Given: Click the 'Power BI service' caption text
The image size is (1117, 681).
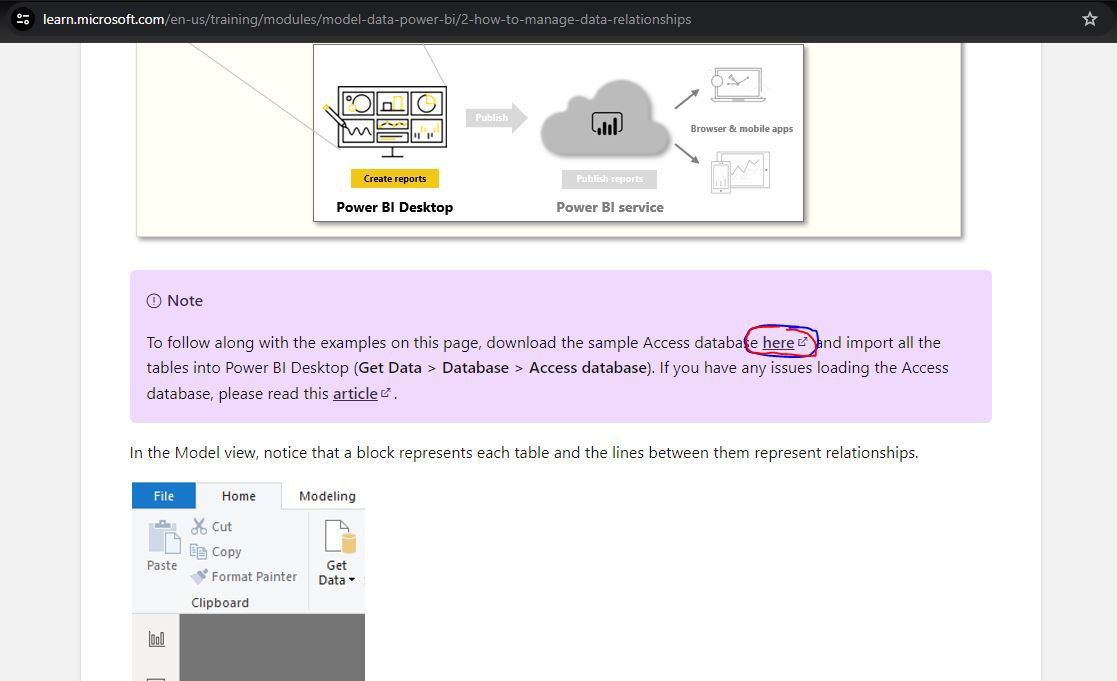Looking at the screenshot, I should pyautogui.click(x=610, y=207).
